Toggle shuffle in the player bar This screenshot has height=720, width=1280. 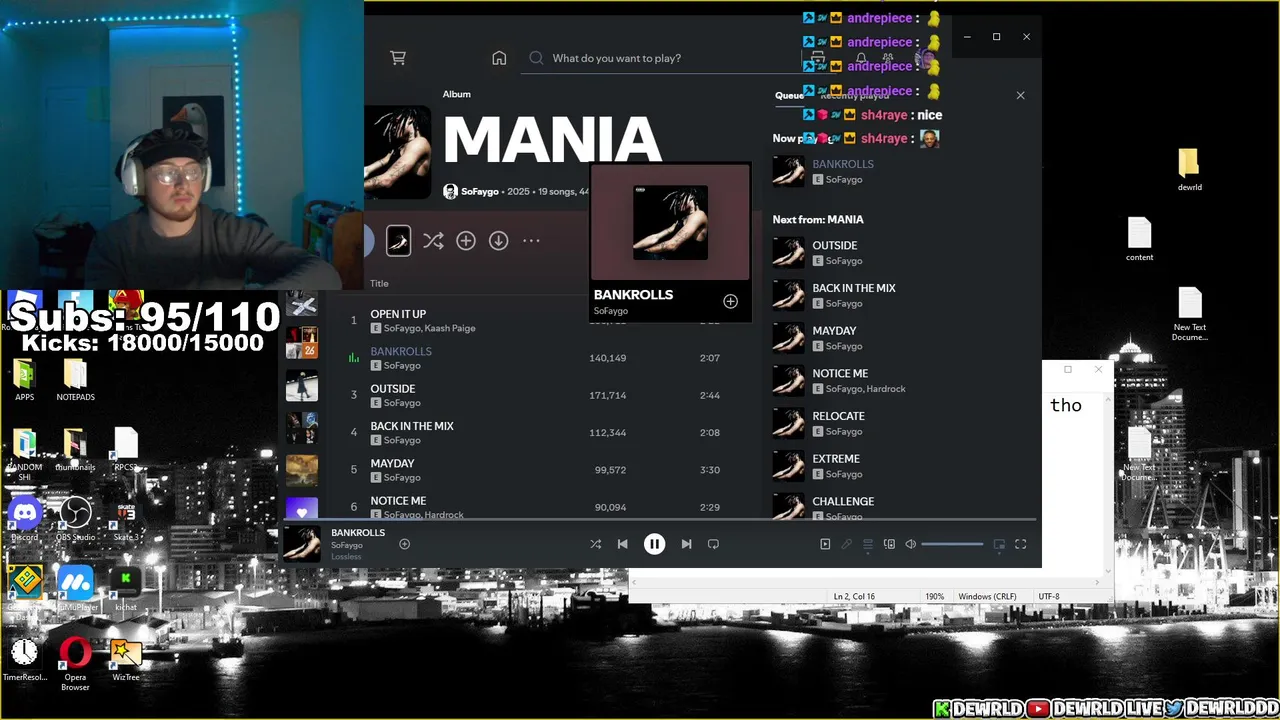(x=595, y=544)
